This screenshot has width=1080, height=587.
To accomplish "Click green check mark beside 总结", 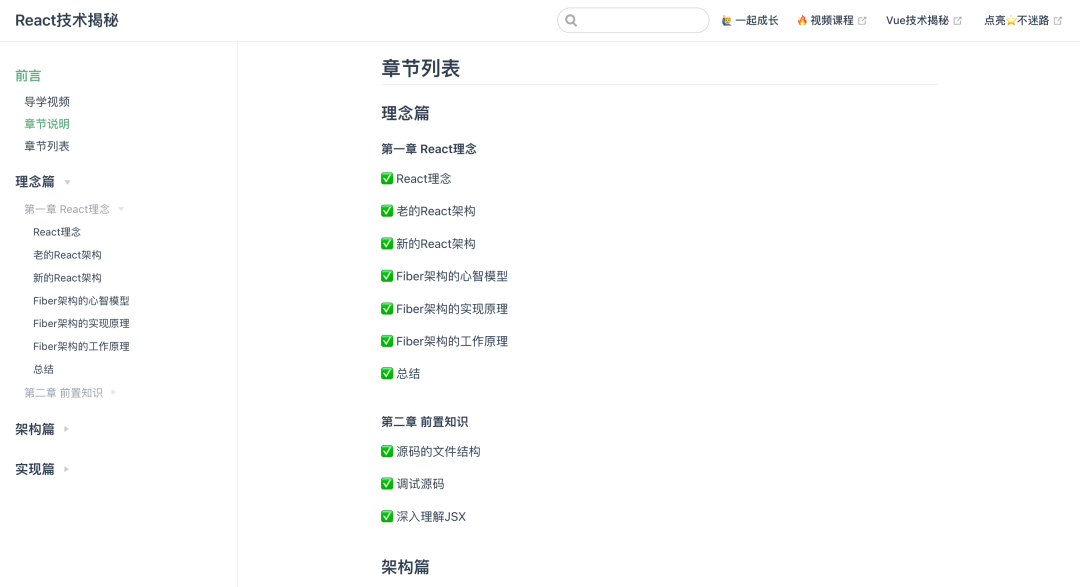I will [x=387, y=373].
